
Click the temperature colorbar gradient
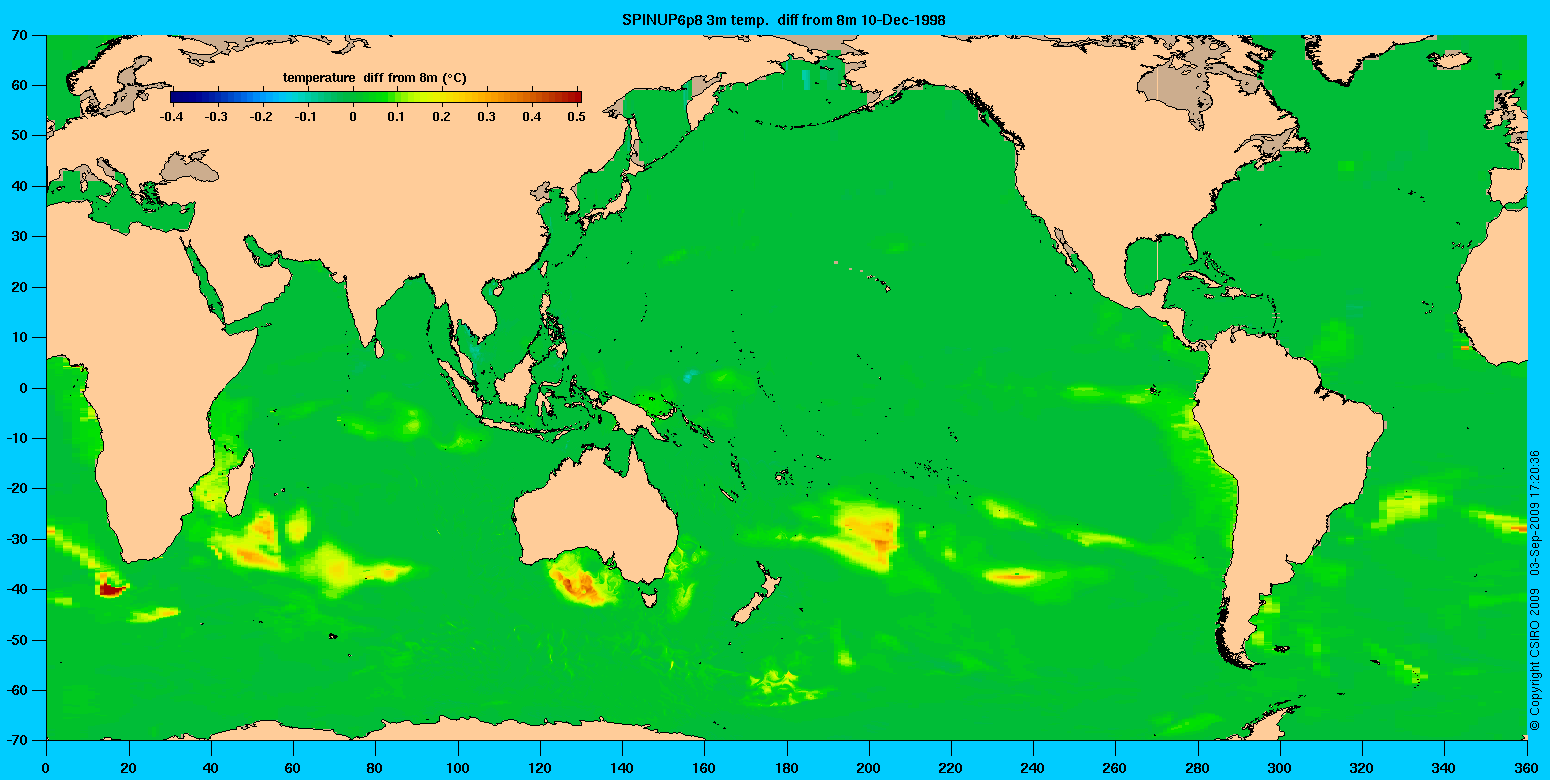(x=376, y=97)
